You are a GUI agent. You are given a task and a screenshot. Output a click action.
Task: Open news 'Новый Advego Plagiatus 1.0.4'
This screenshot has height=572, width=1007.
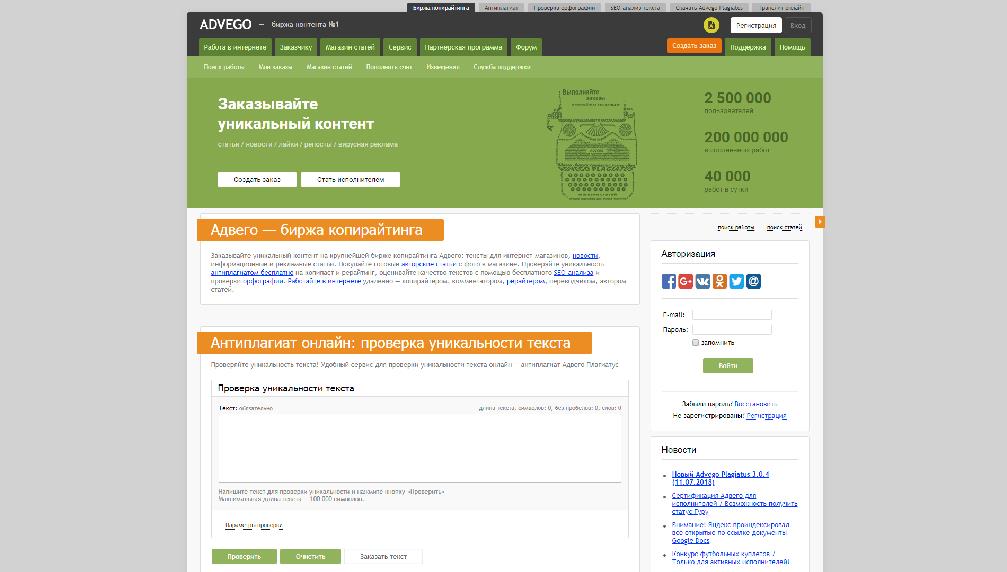pyautogui.click(x=720, y=478)
